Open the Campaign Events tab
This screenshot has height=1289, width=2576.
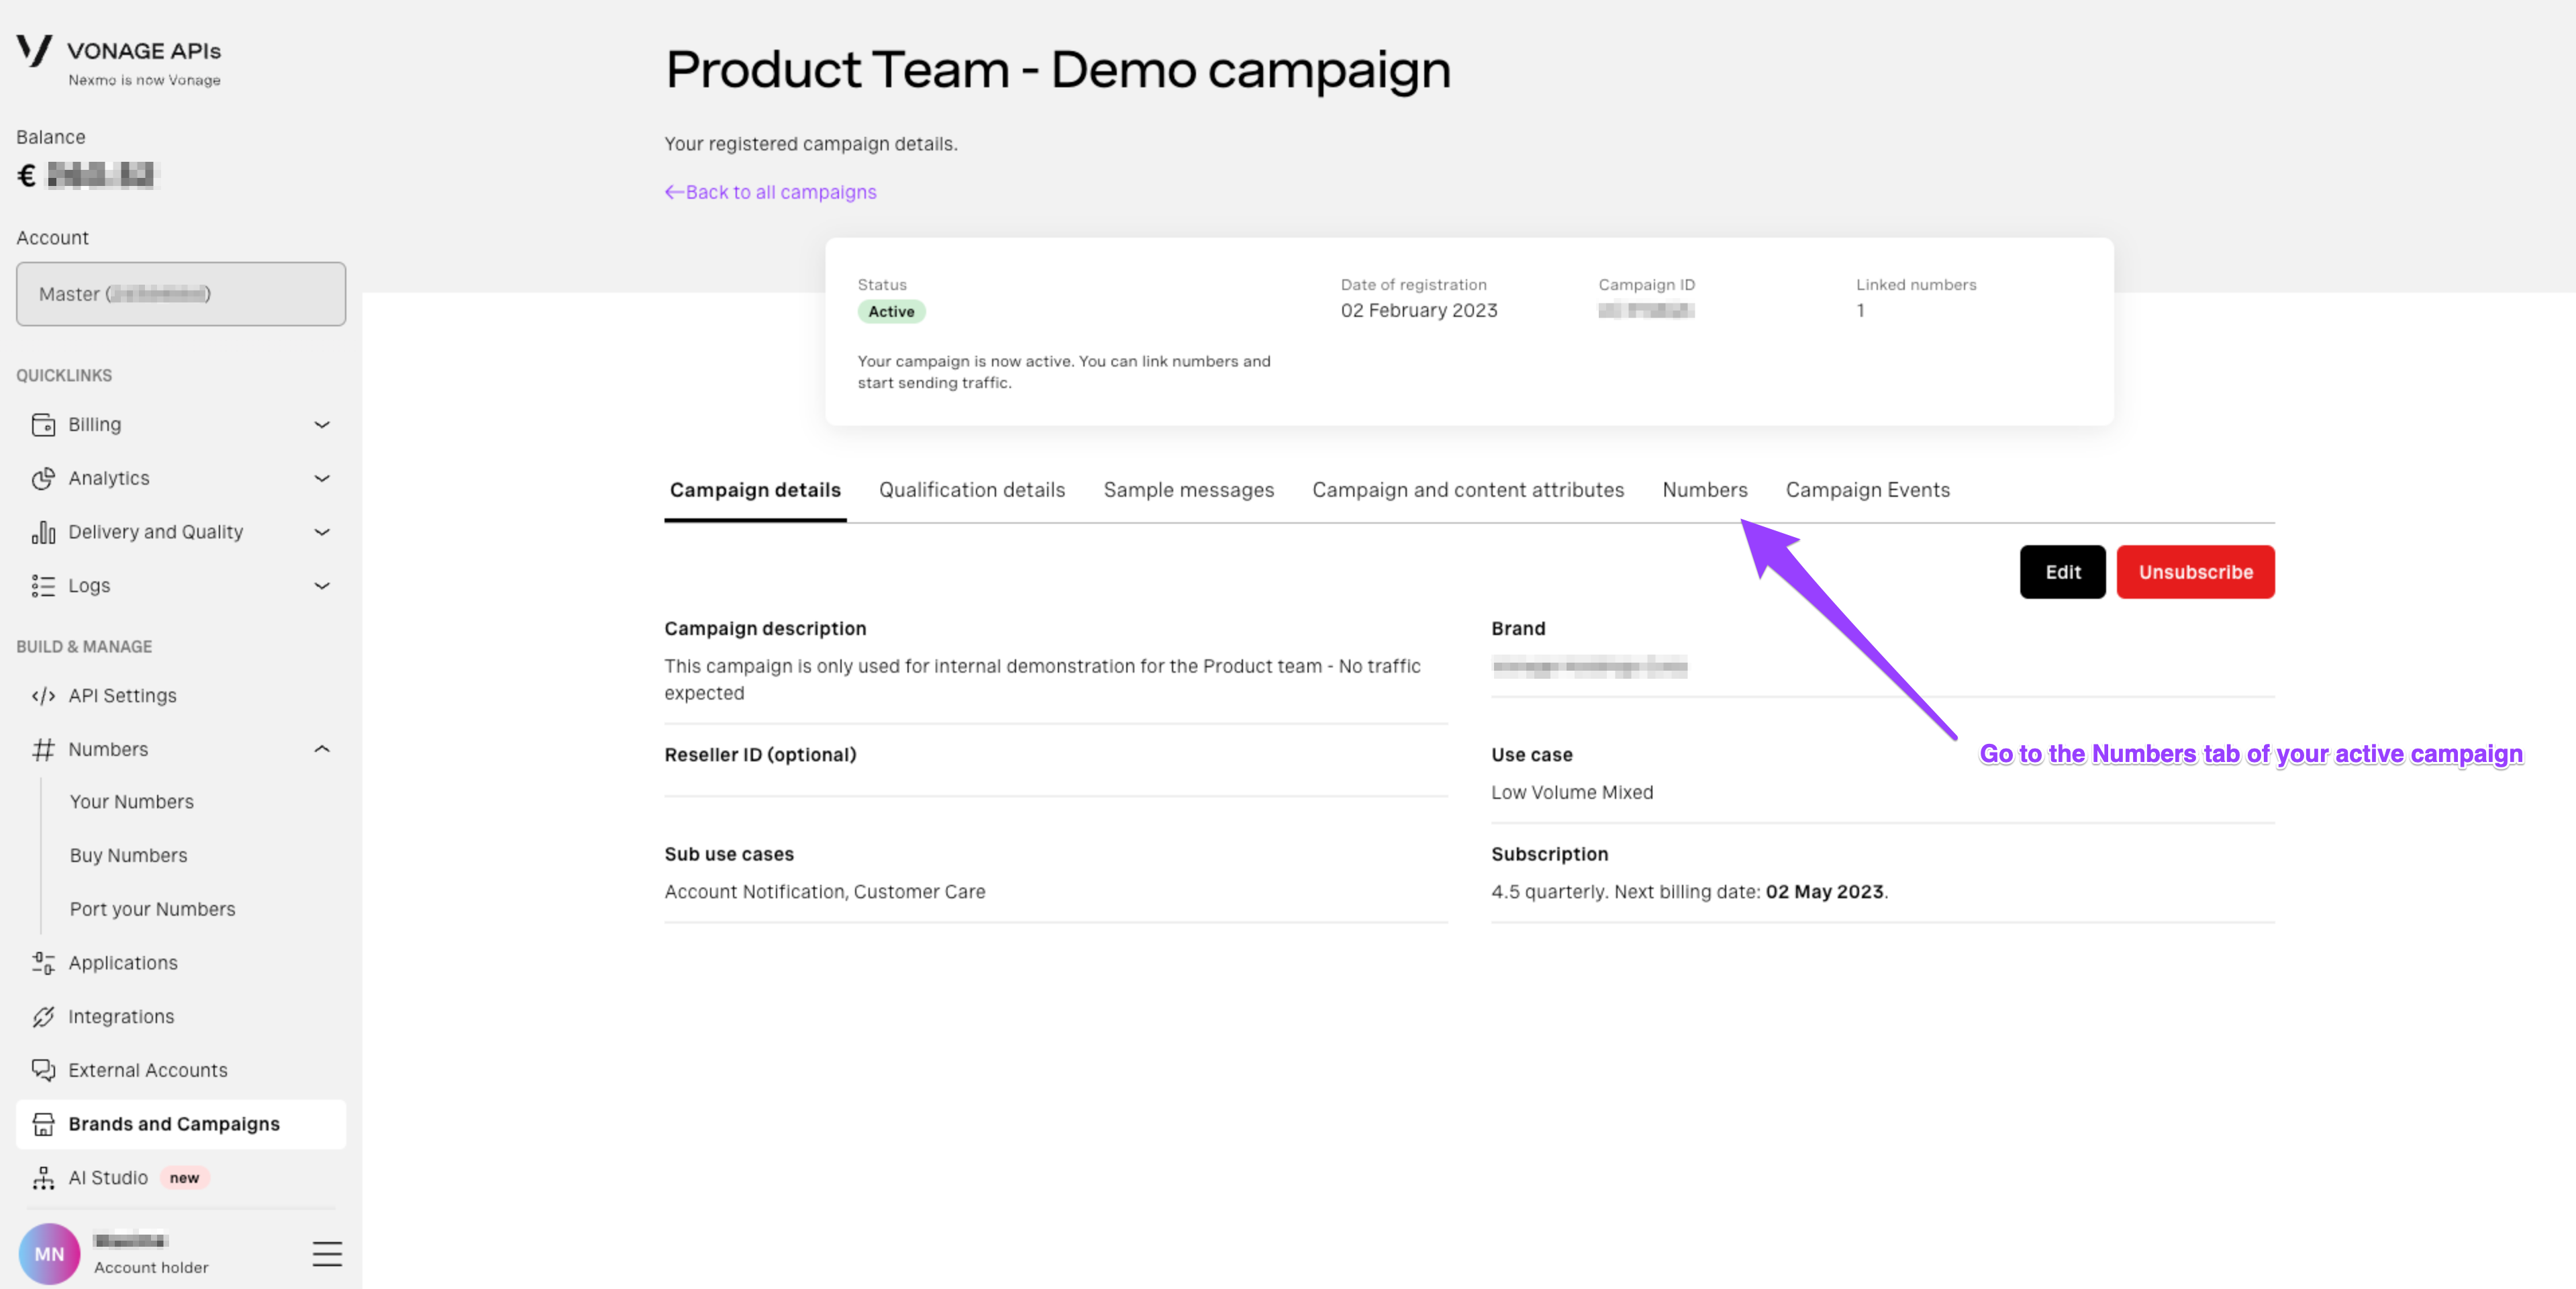click(1867, 490)
